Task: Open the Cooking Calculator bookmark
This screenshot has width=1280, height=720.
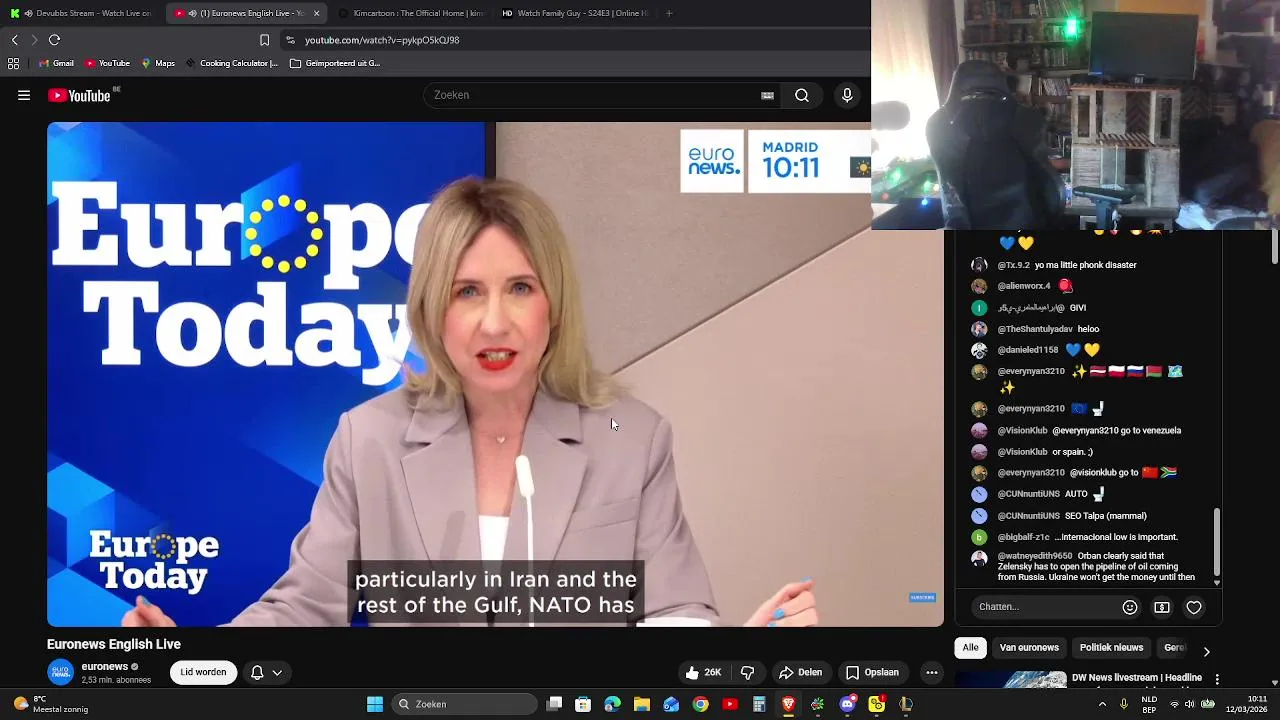Action: 231,63
